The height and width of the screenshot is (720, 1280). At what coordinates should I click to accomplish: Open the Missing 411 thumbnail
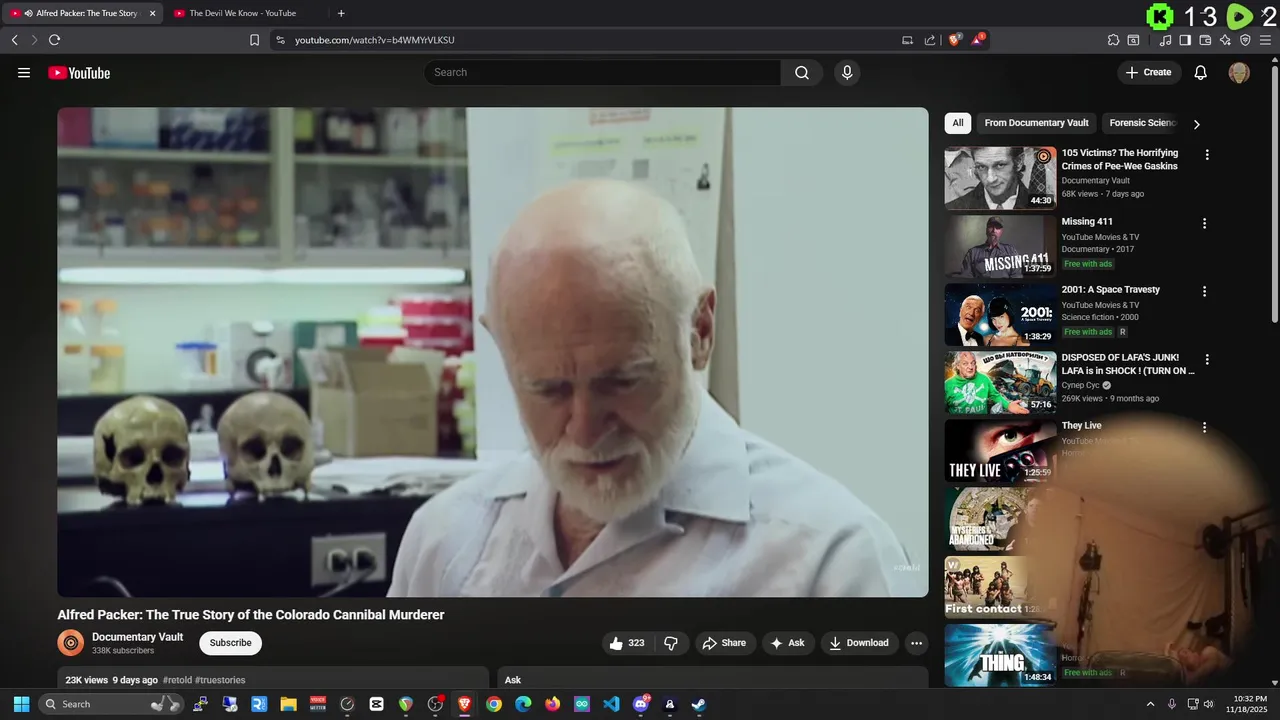pos(1000,246)
